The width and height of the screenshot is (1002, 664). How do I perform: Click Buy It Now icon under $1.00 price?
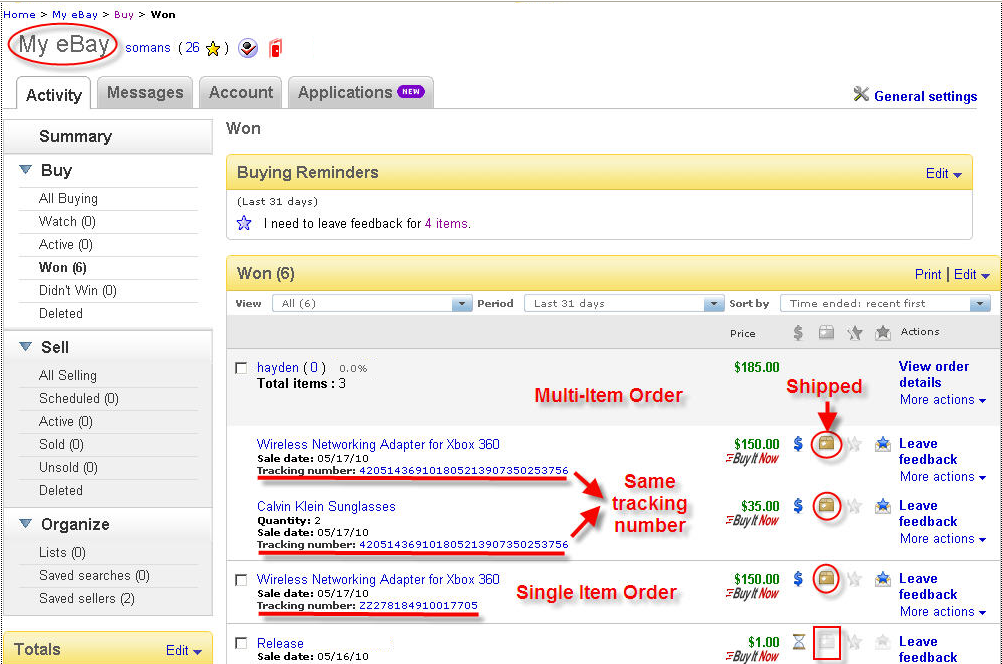[752, 656]
